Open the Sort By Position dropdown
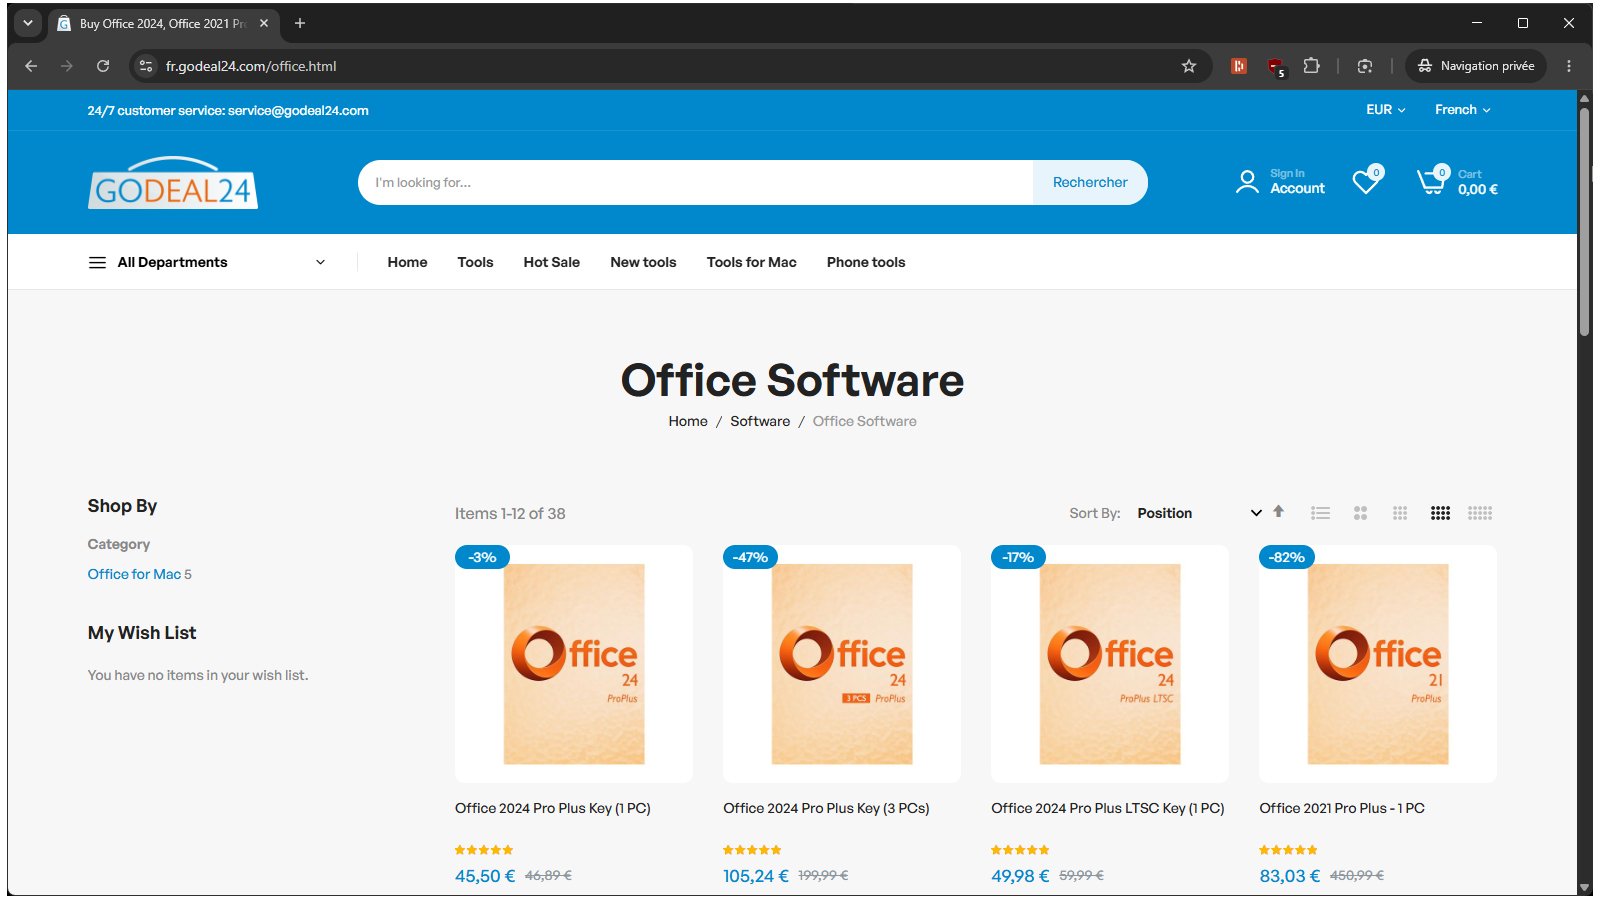 tap(1200, 513)
